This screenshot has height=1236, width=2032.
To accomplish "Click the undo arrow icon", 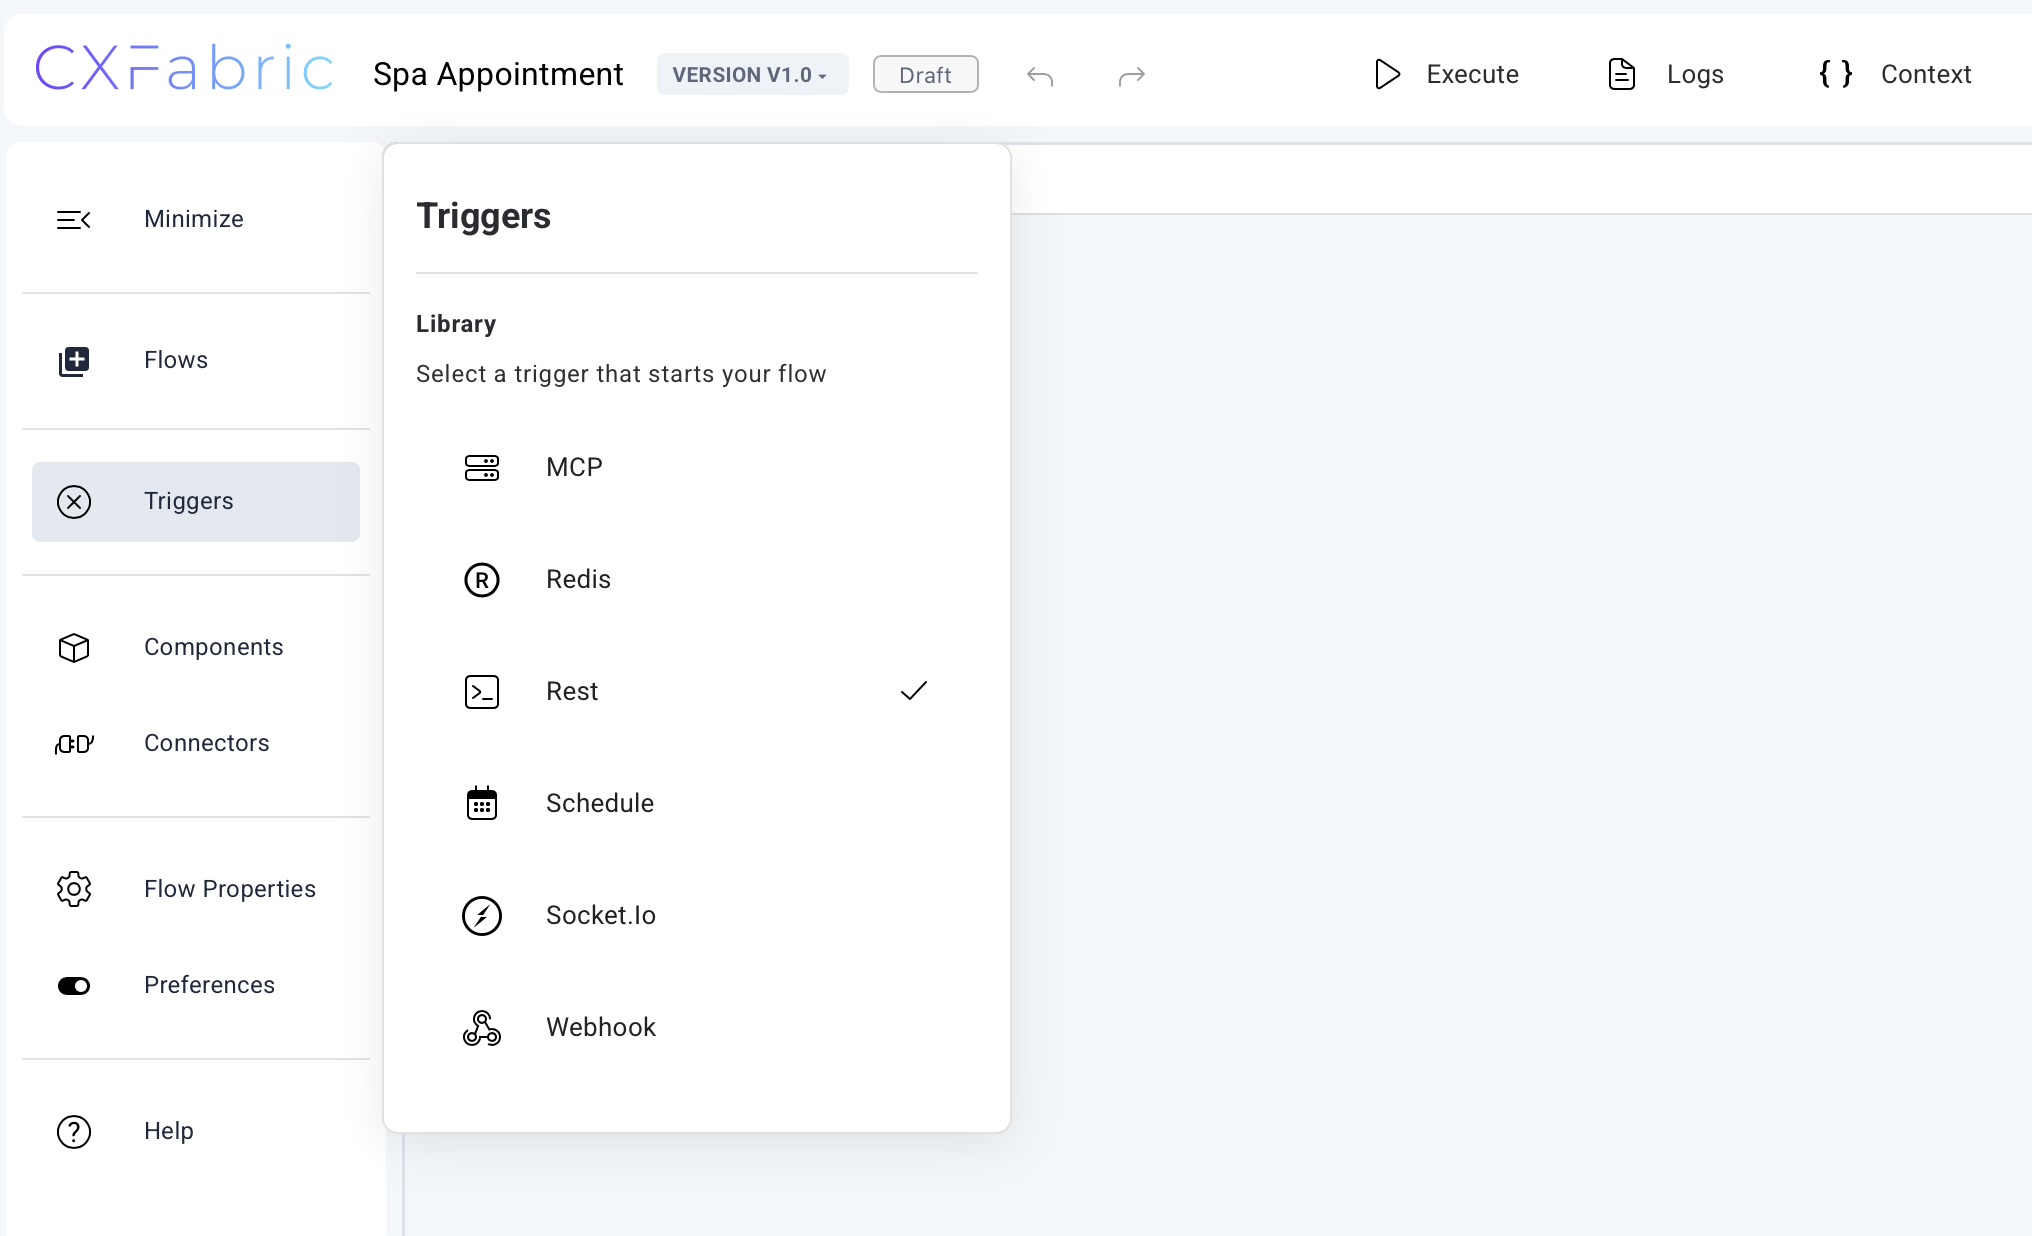I will [1040, 76].
